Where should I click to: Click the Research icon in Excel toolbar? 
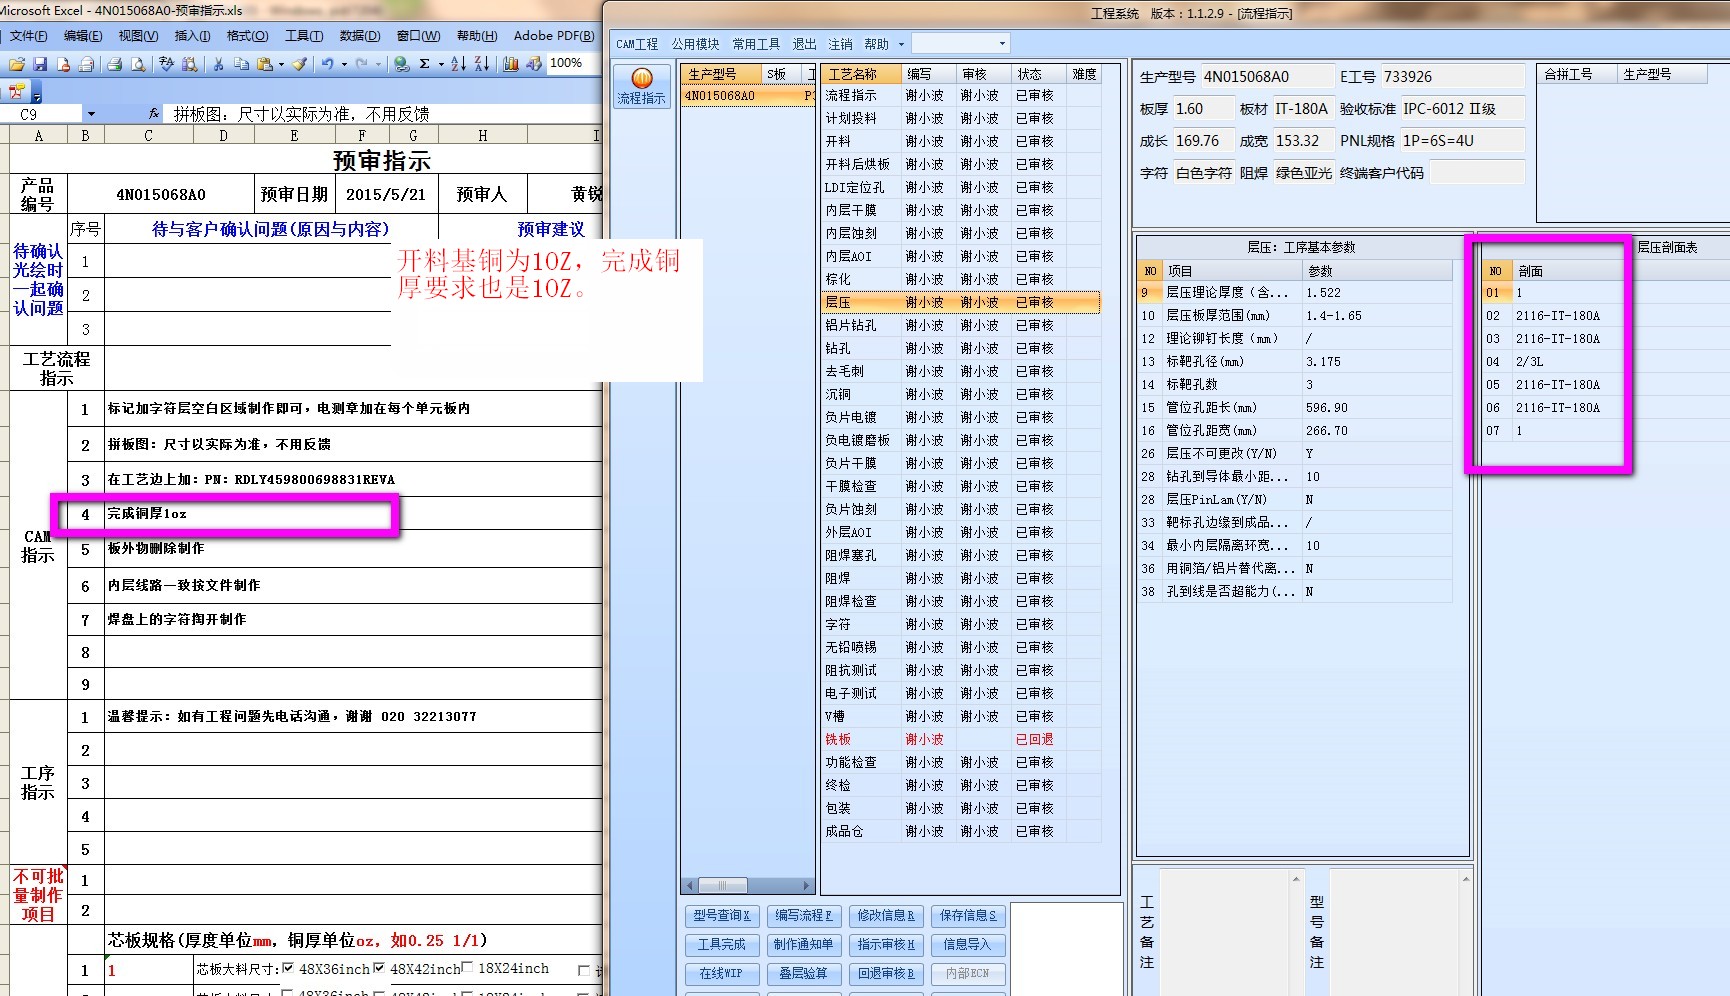click(x=188, y=64)
